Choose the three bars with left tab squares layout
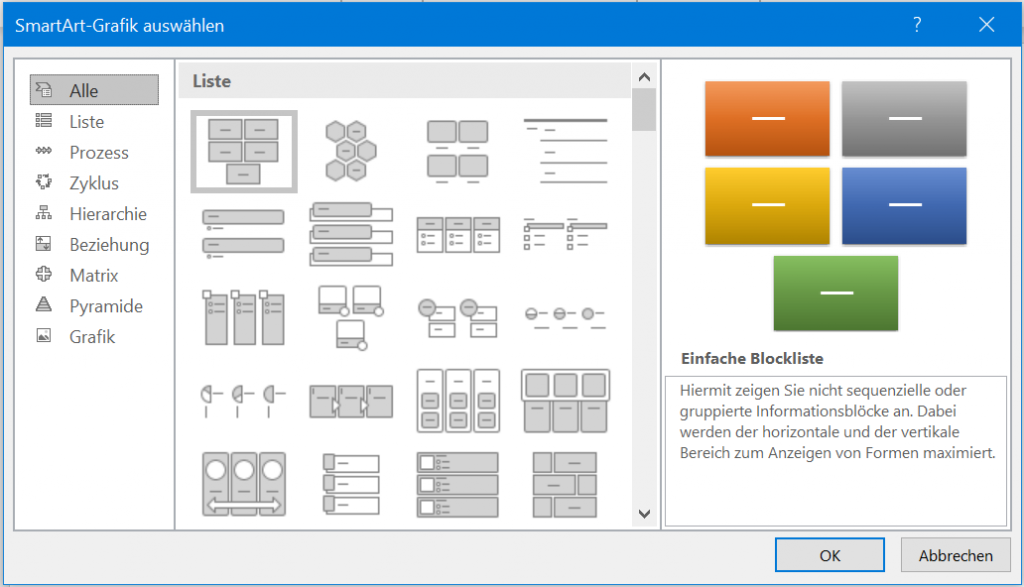 coord(351,484)
